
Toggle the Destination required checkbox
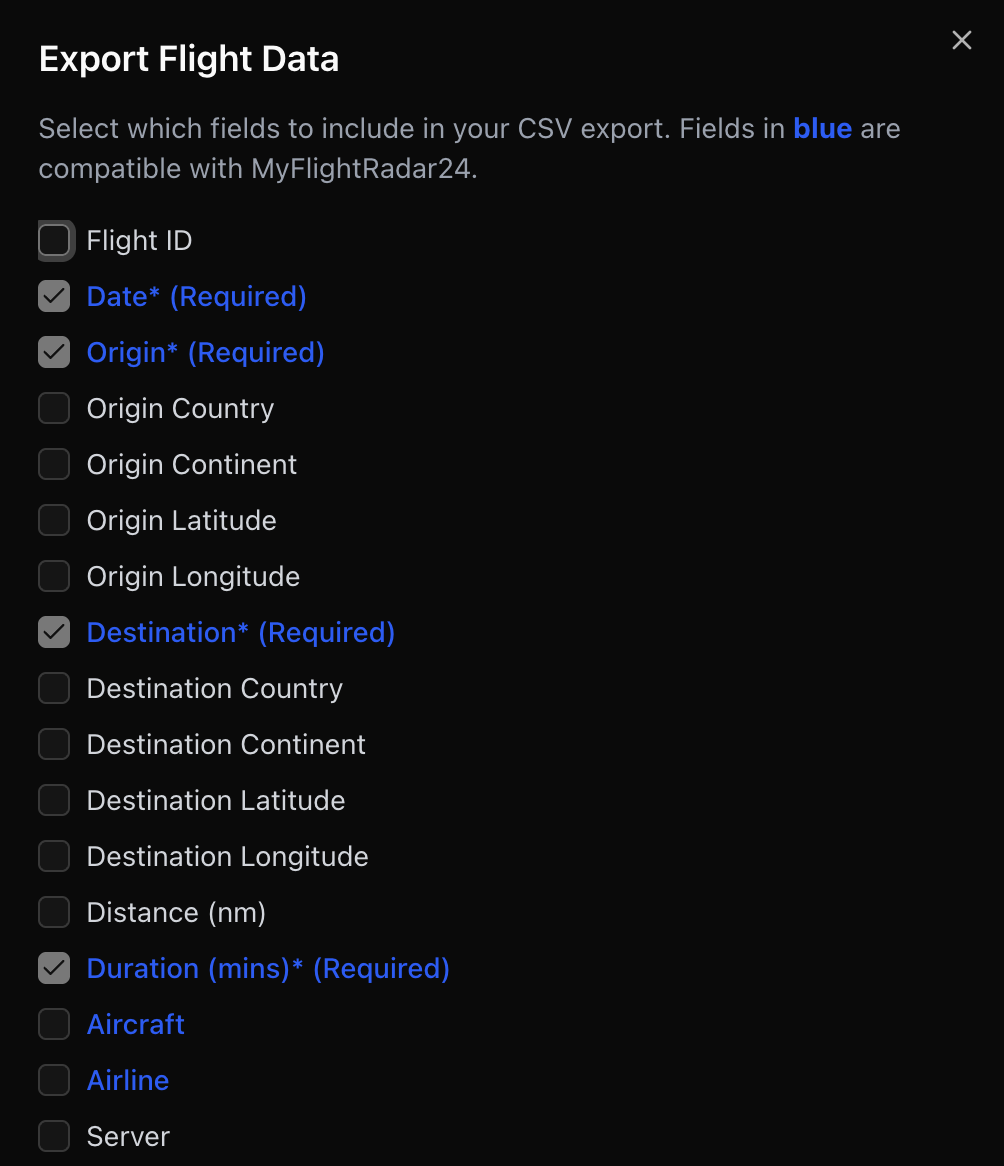tap(54, 632)
